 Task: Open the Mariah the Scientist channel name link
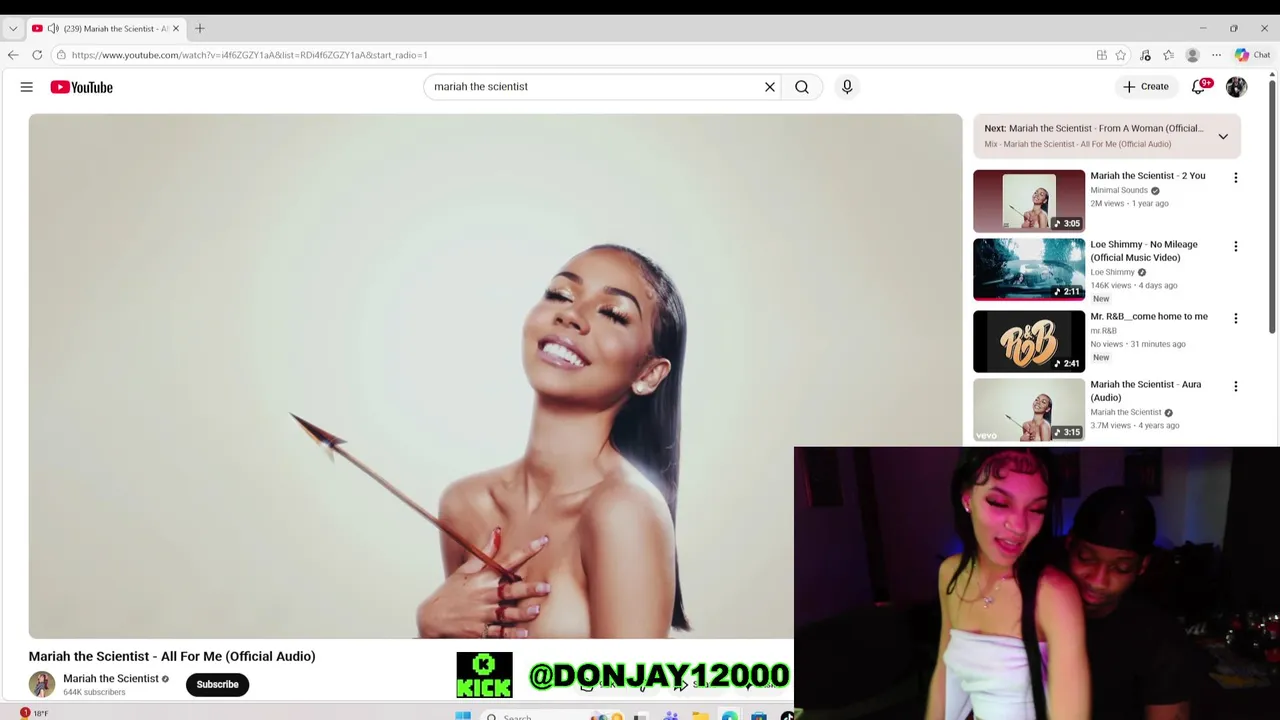point(111,679)
